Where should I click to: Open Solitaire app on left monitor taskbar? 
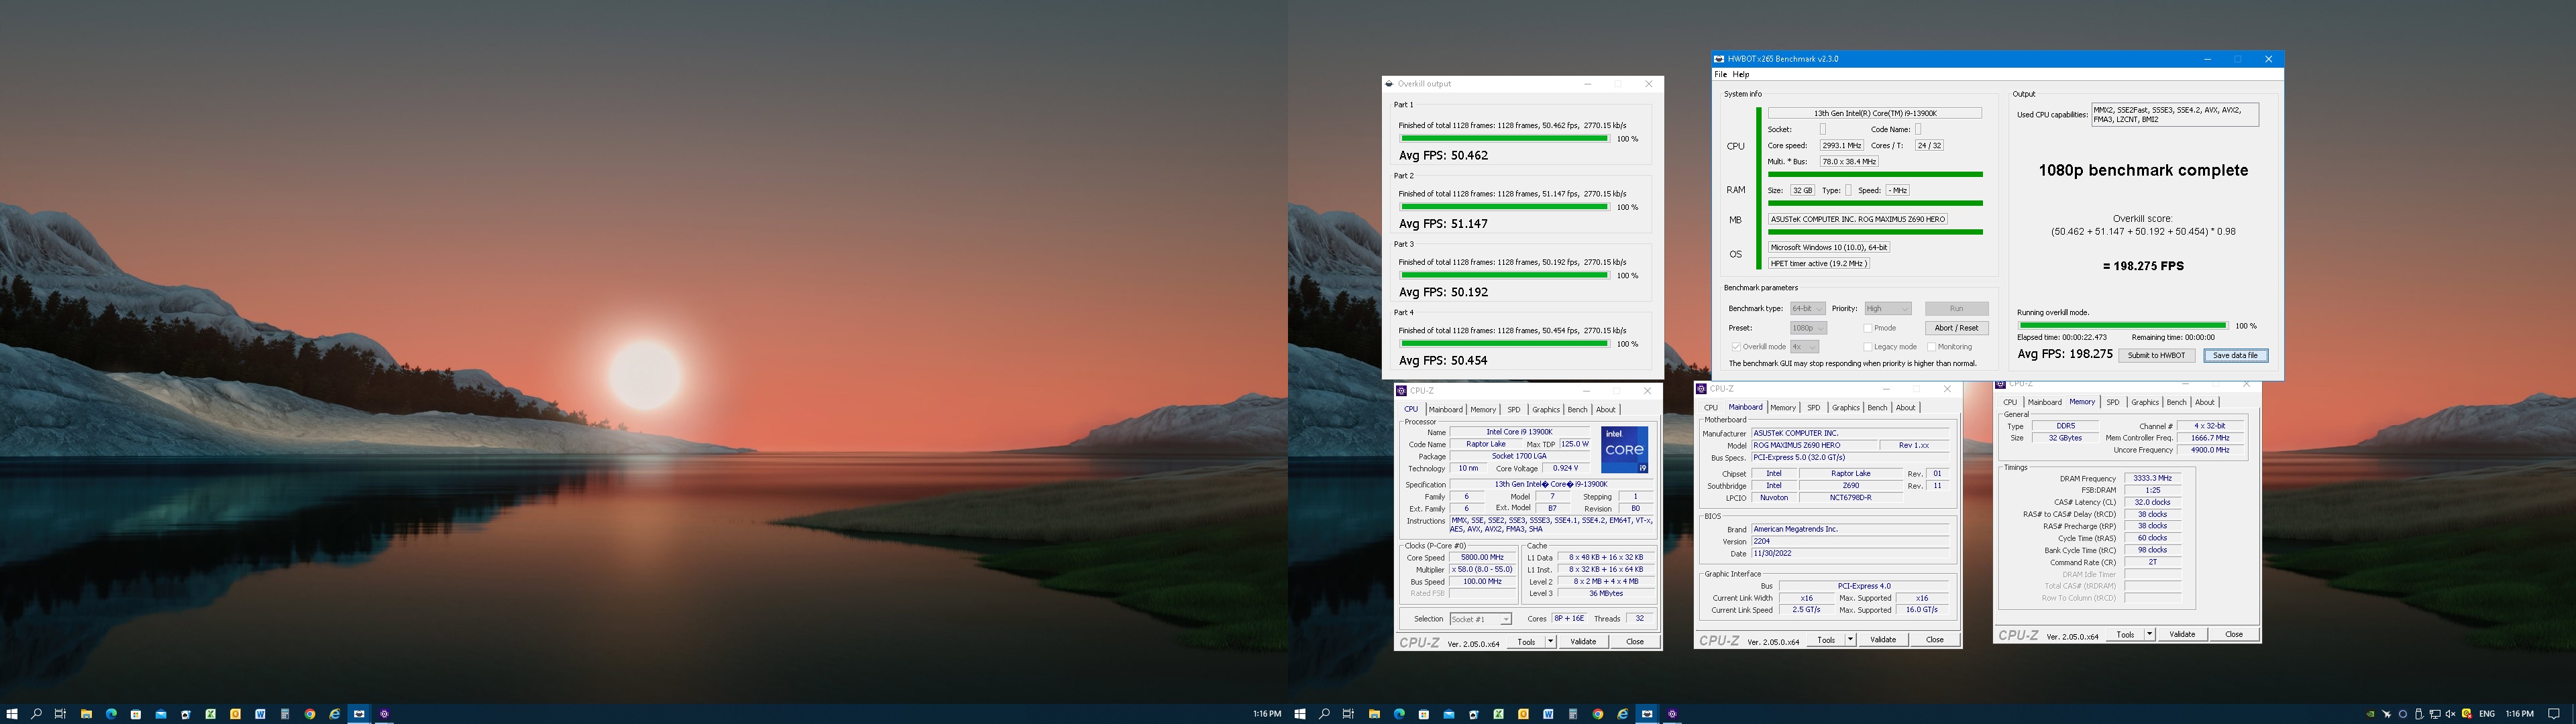point(186,714)
